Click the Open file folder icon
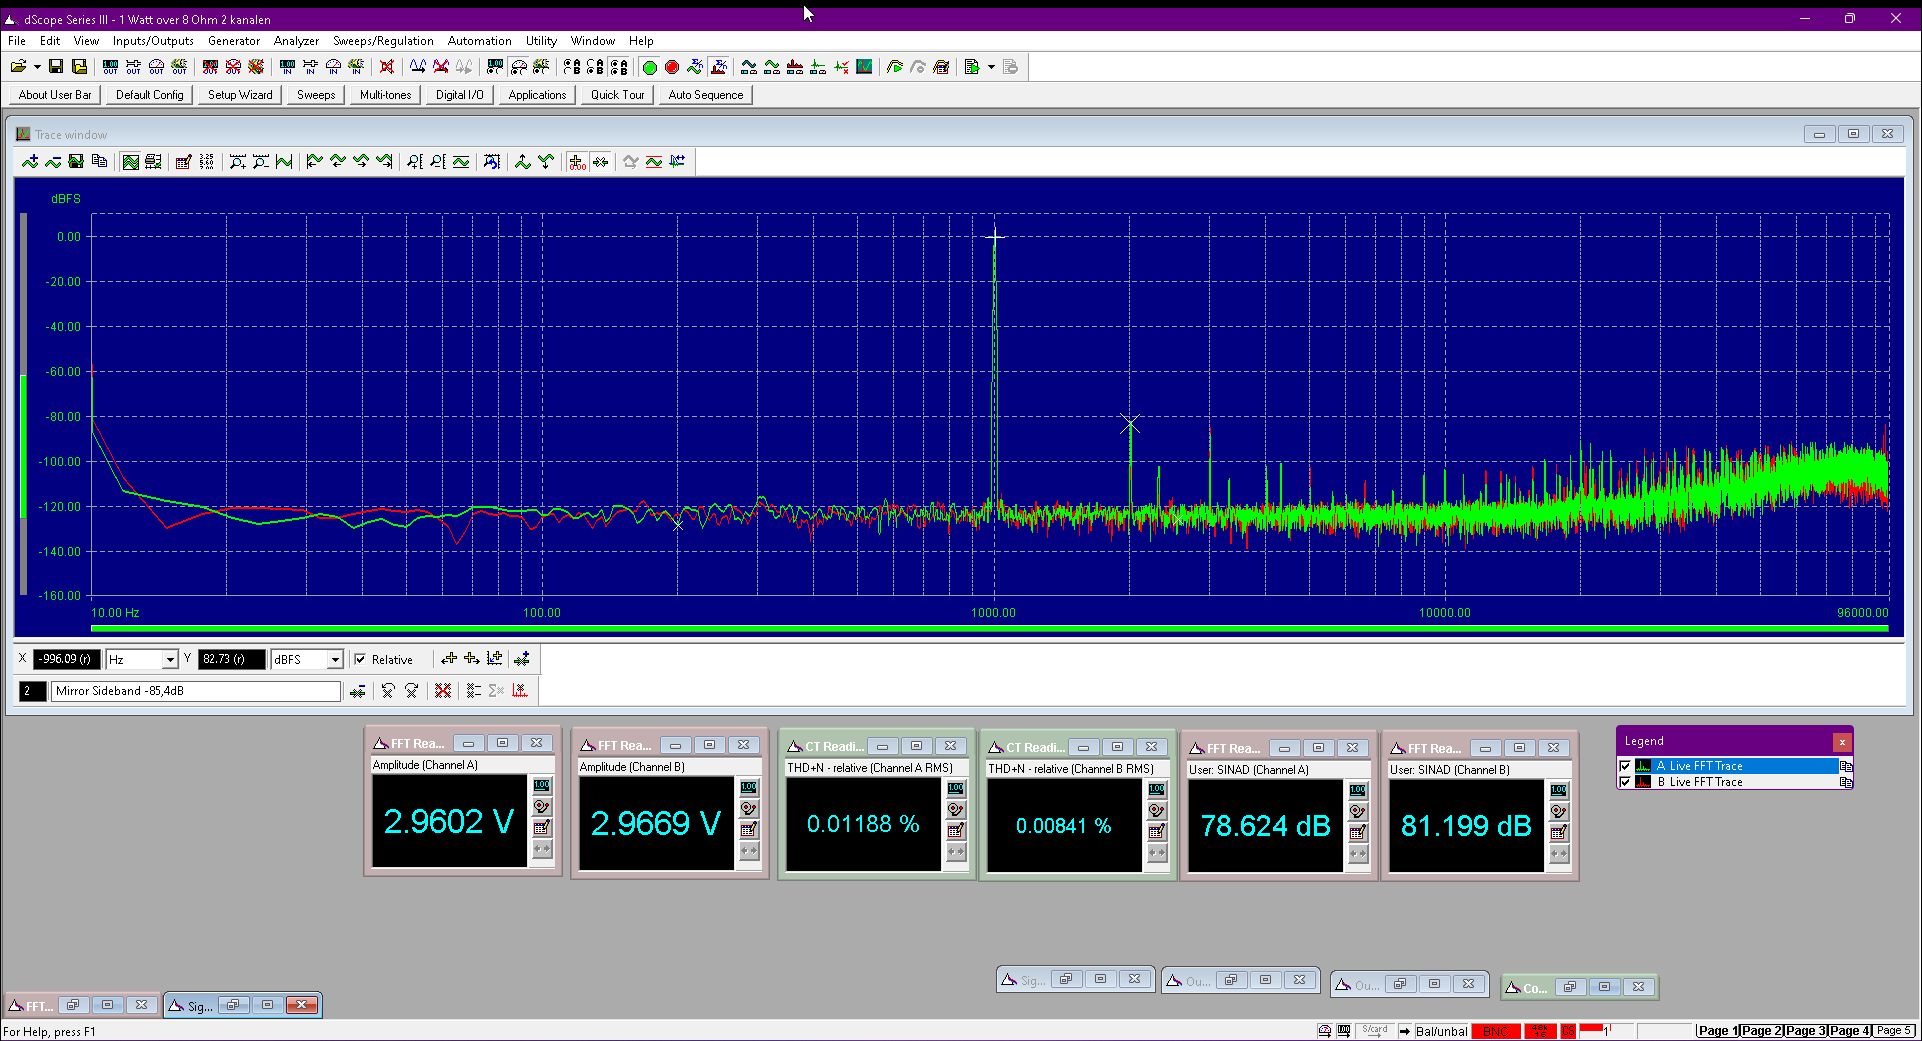This screenshot has height=1041, width=1922. tap(18, 67)
